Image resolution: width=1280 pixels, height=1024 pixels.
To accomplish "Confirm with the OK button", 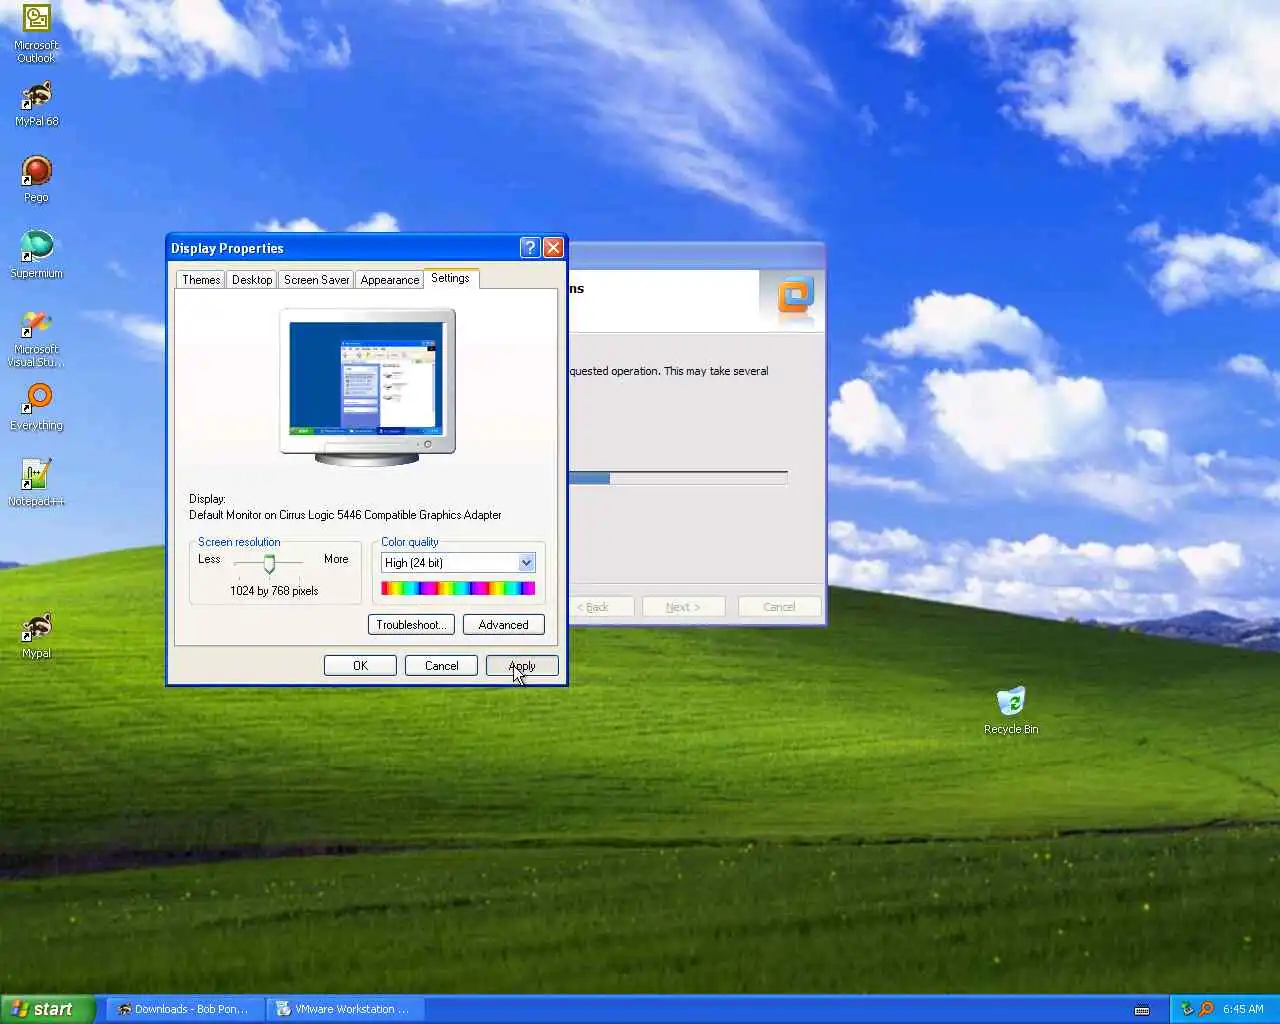I will [x=360, y=666].
